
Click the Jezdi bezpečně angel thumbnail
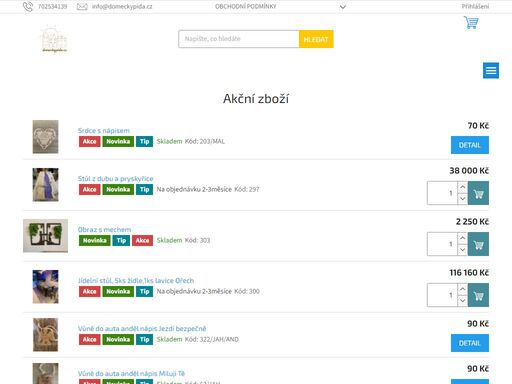click(x=45, y=335)
